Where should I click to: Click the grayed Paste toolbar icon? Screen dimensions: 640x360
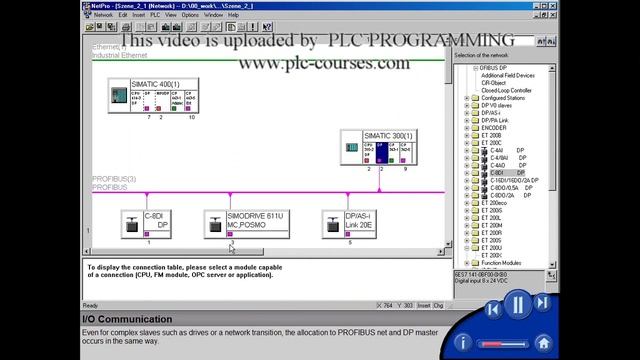(151, 27)
